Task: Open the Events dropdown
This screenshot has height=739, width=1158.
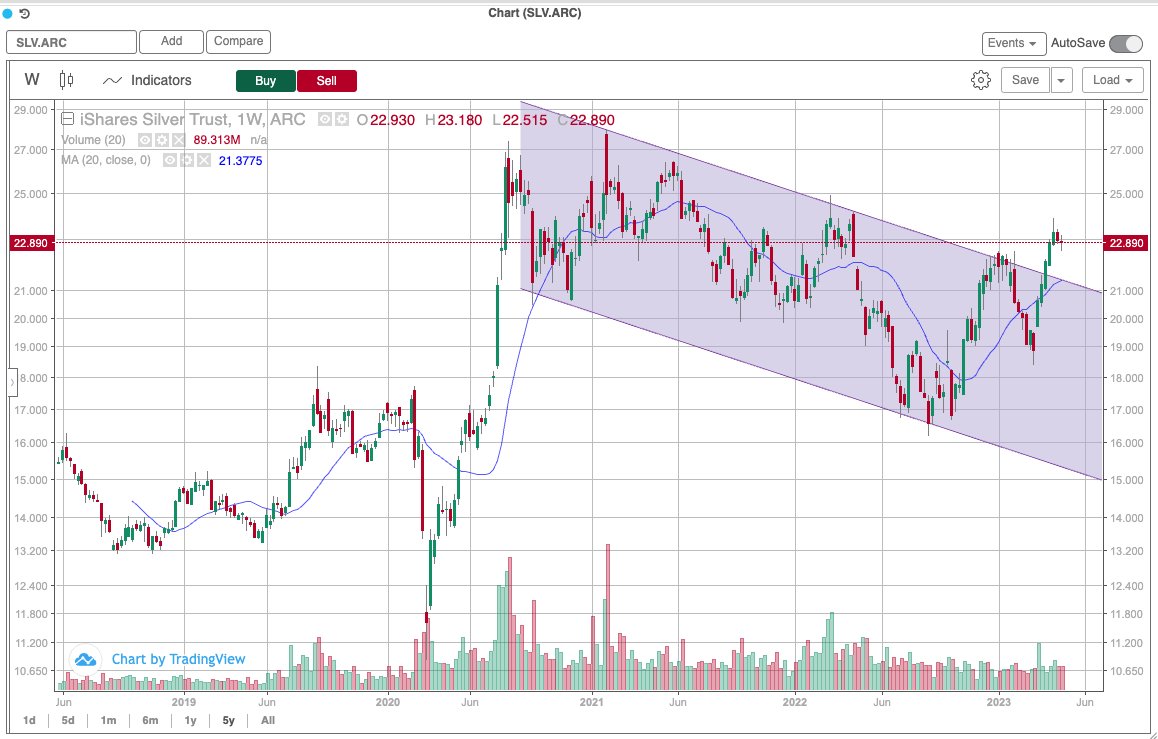Action: (1014, 43)
